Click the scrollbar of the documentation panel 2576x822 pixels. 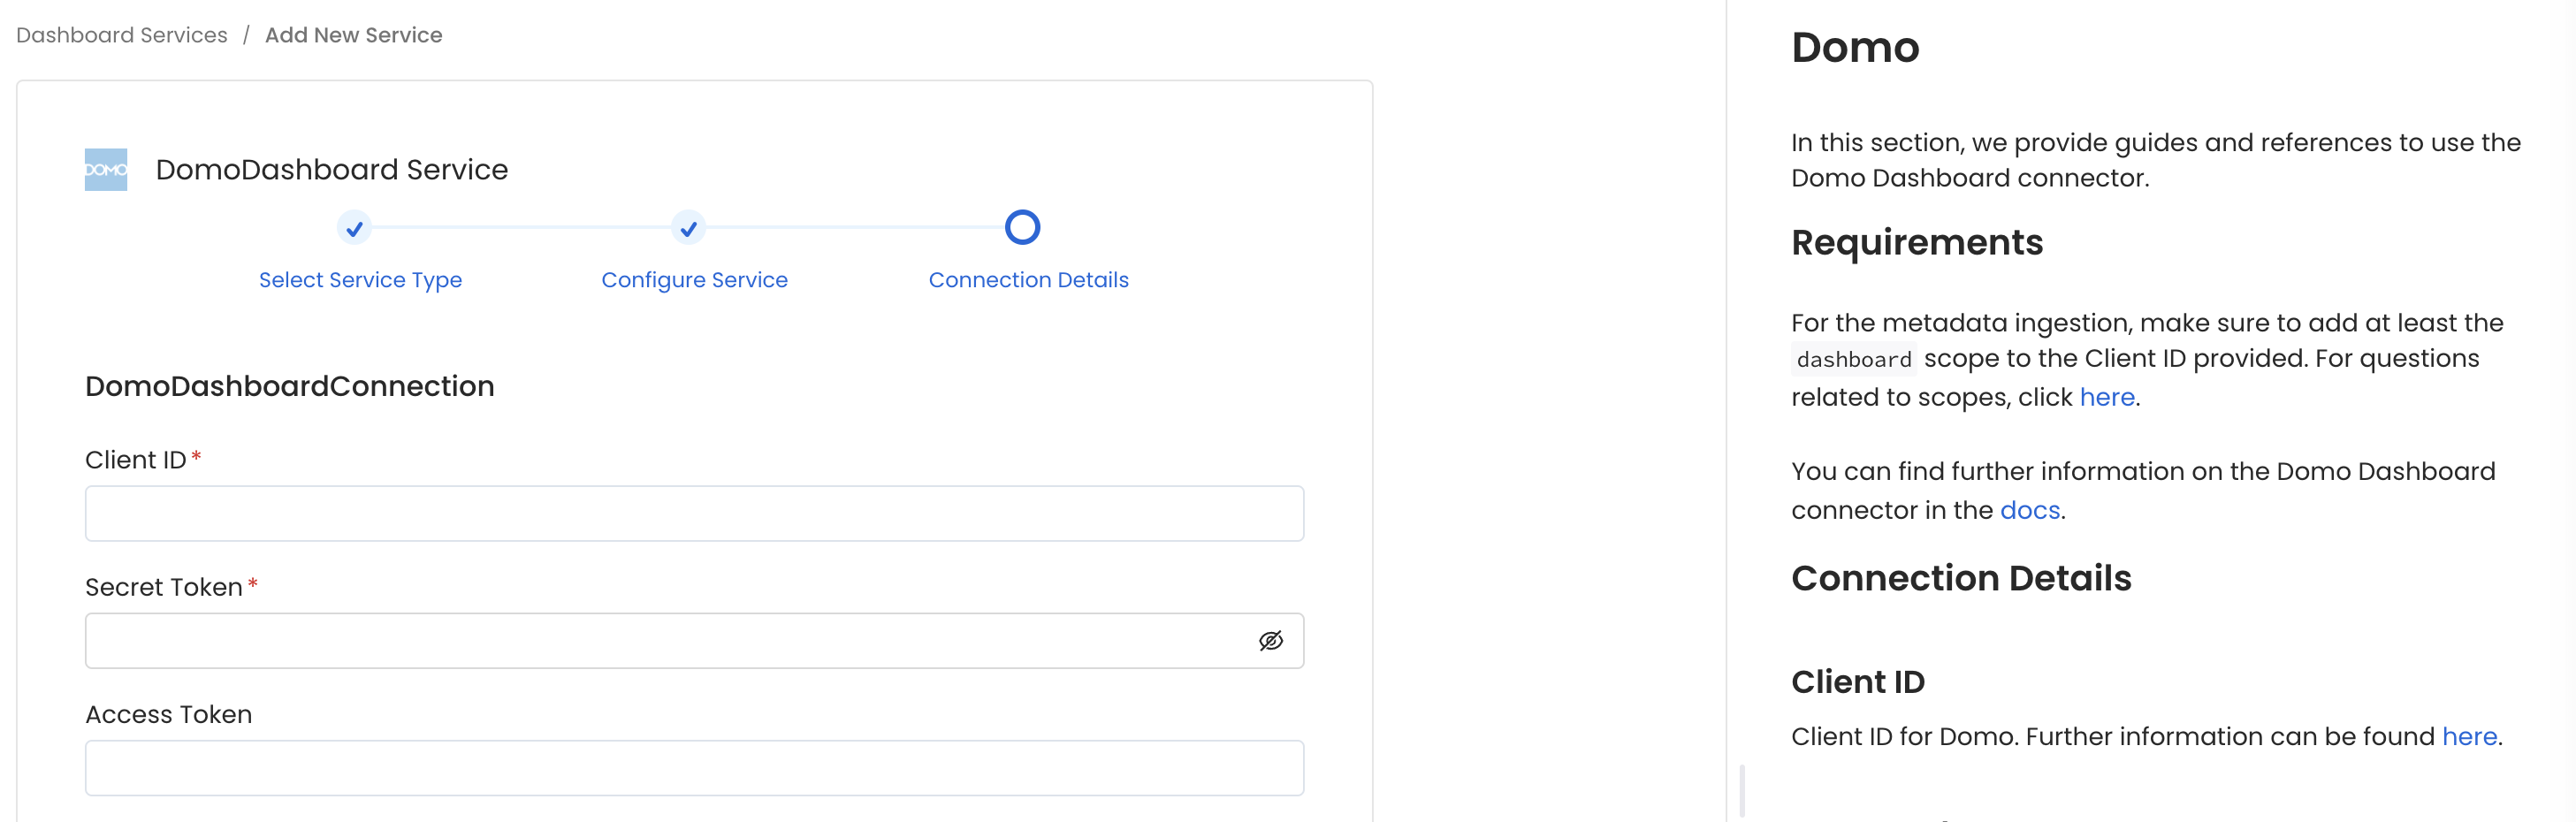point(1742,790)
